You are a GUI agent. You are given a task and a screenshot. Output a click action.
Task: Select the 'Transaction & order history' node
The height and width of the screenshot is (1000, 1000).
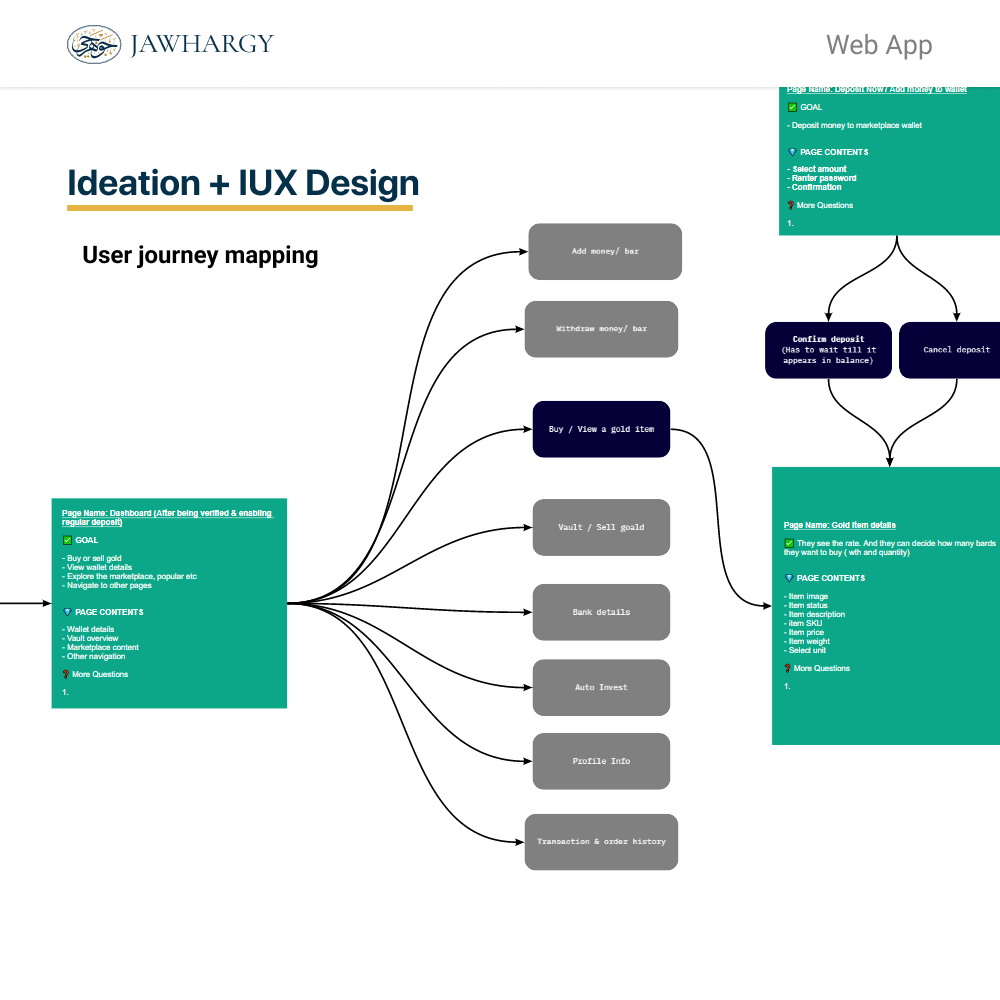pos(601,841)
